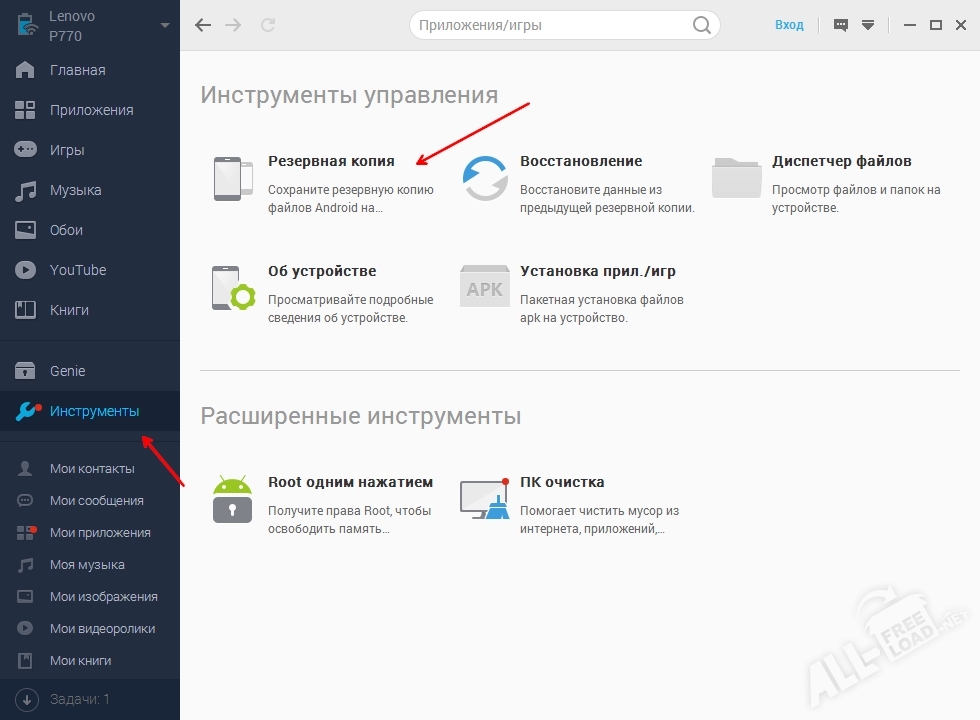Click the Вход login link
This screenshot has height=720, width=980.
click(789, 24)
